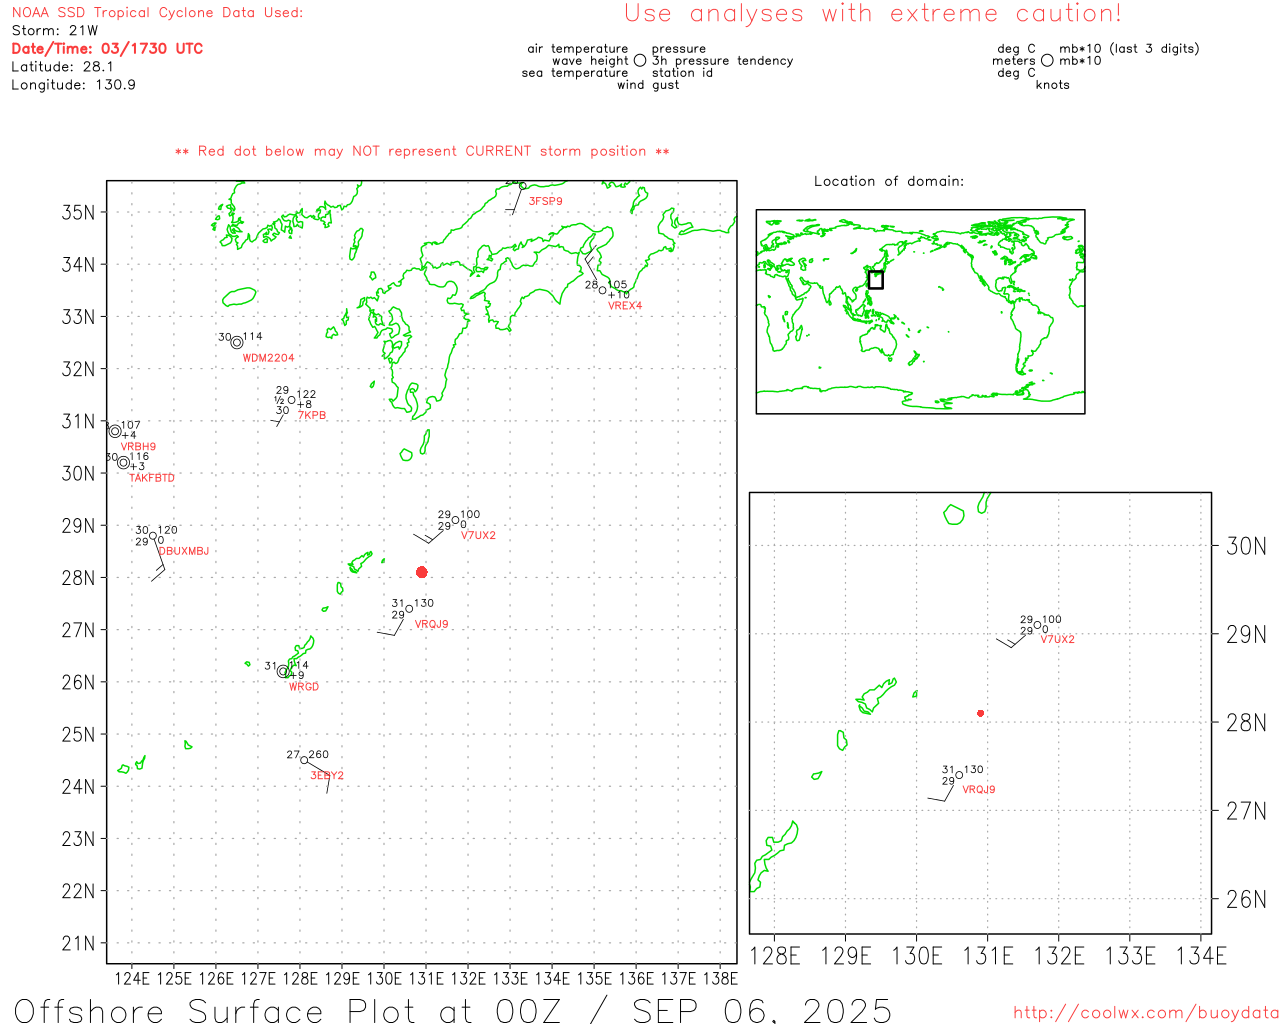The height and width of the screenshot is (1024, 1280).
Task: Select the 'Latitude: 28.1' text
Action: tap(62, 67)
